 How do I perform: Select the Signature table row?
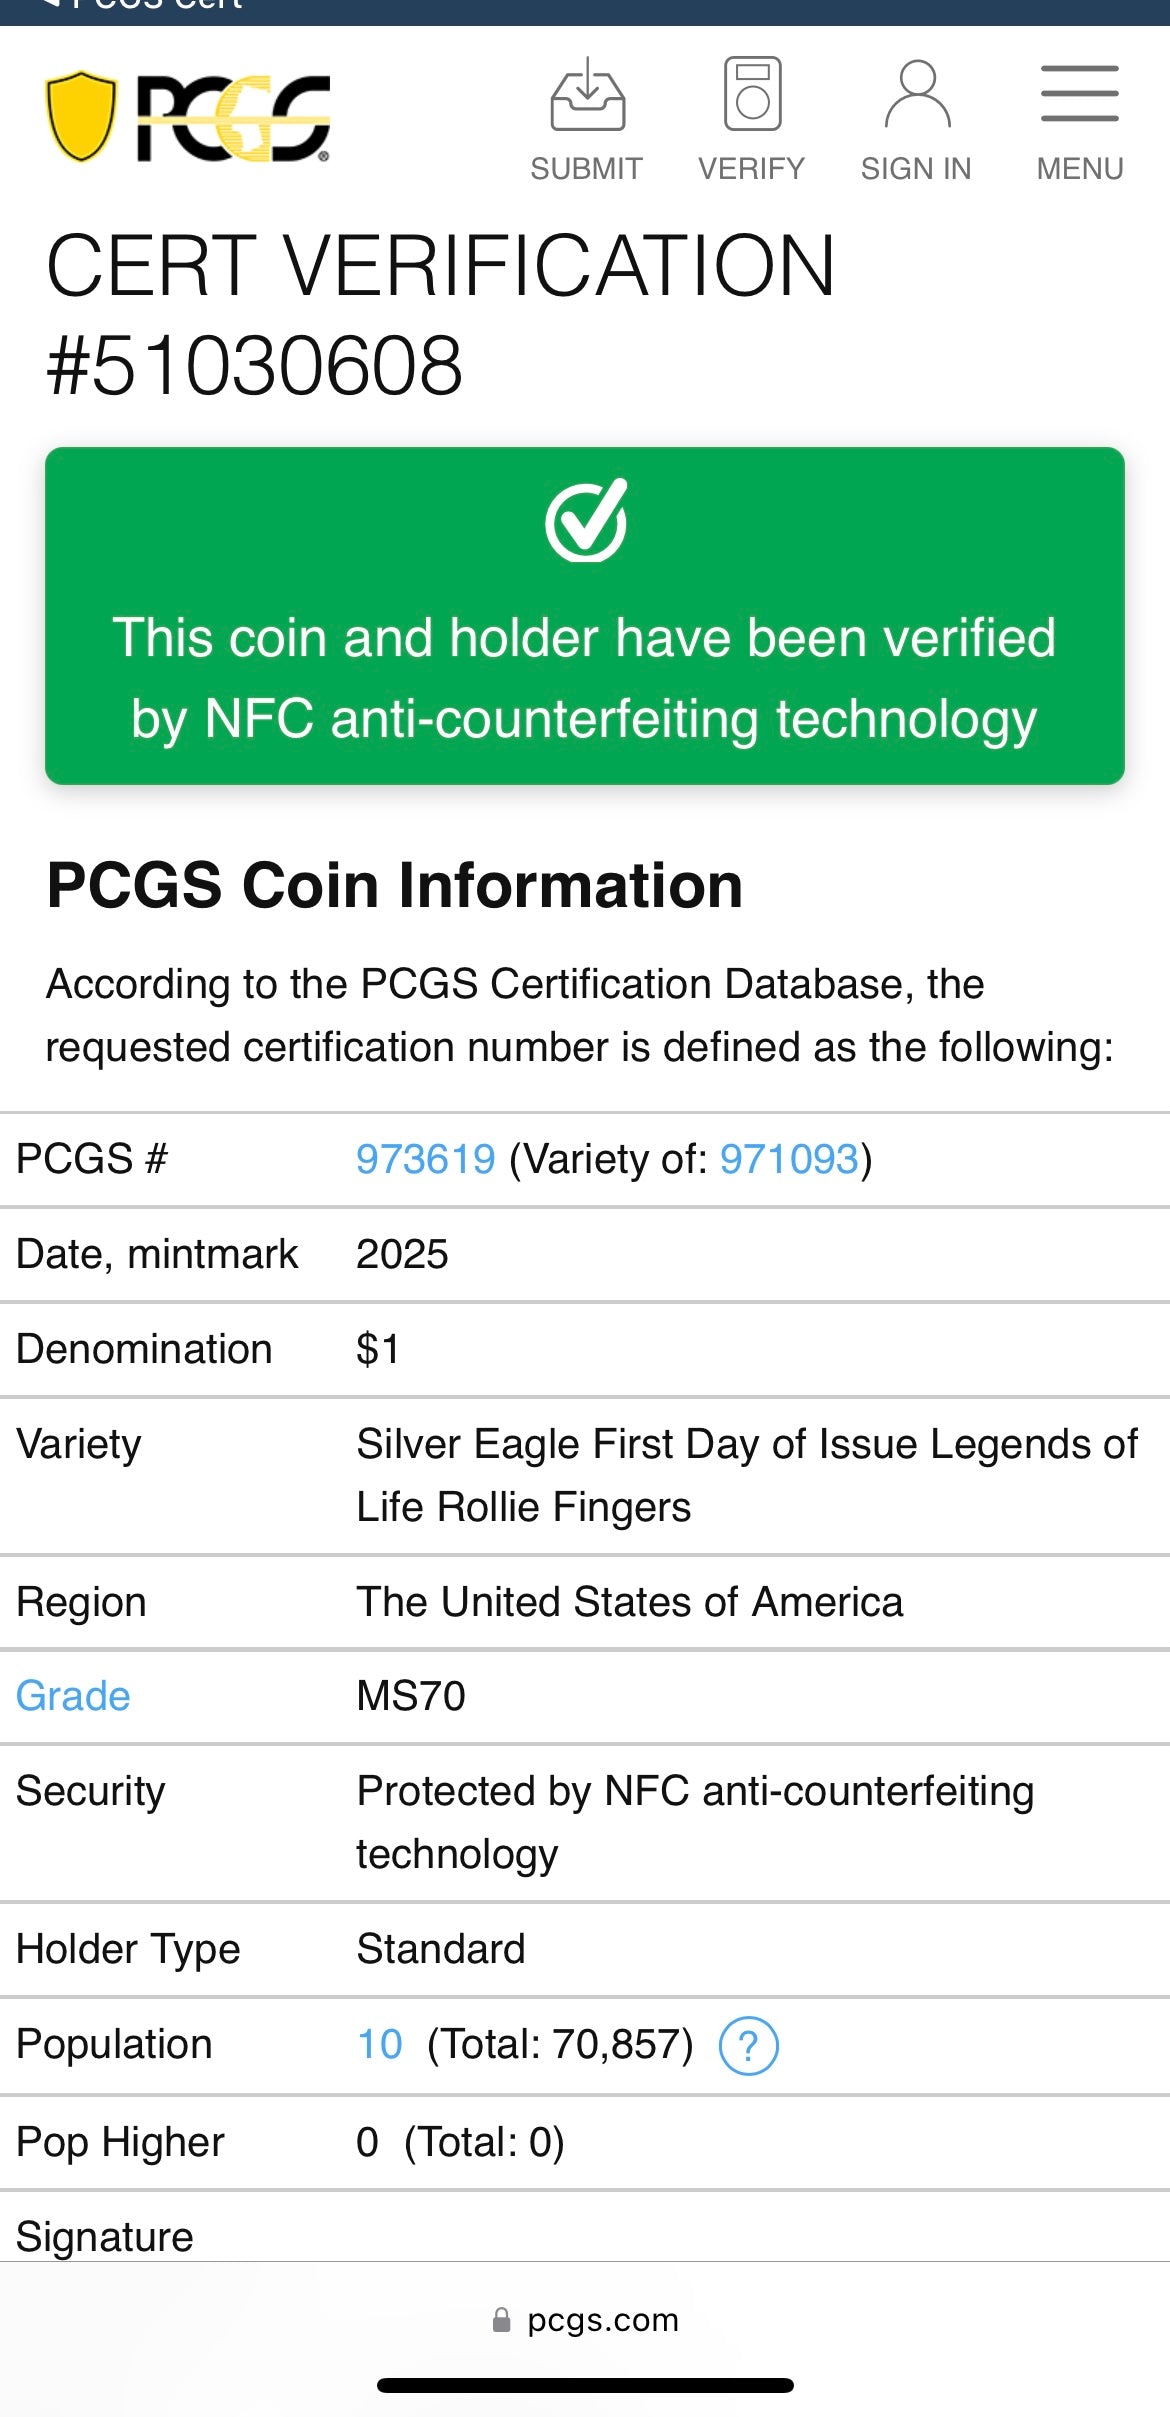click(105, 2236)
